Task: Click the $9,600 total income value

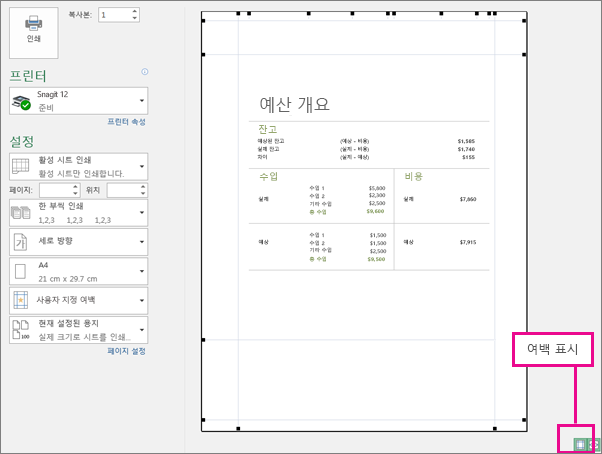Action: click(x=375, y=211)
